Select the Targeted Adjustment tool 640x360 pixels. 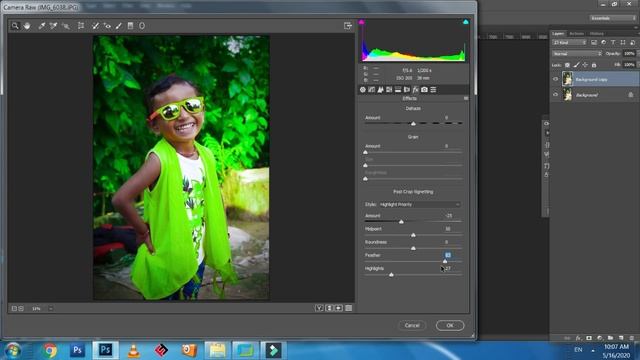click(x=65, y=26)
